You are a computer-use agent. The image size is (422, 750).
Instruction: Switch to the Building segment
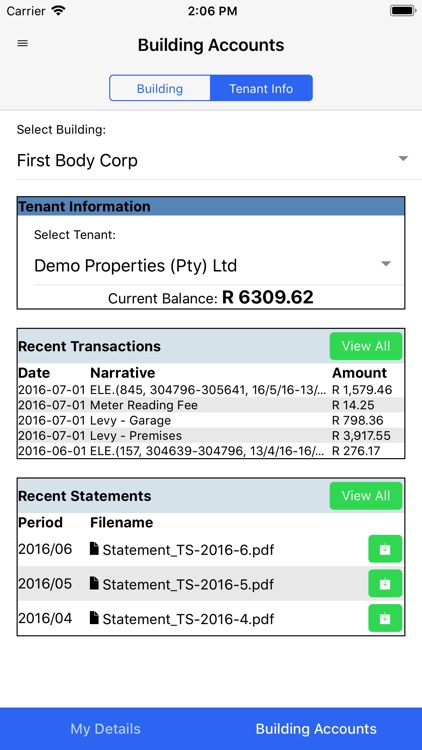coord(160,88)
